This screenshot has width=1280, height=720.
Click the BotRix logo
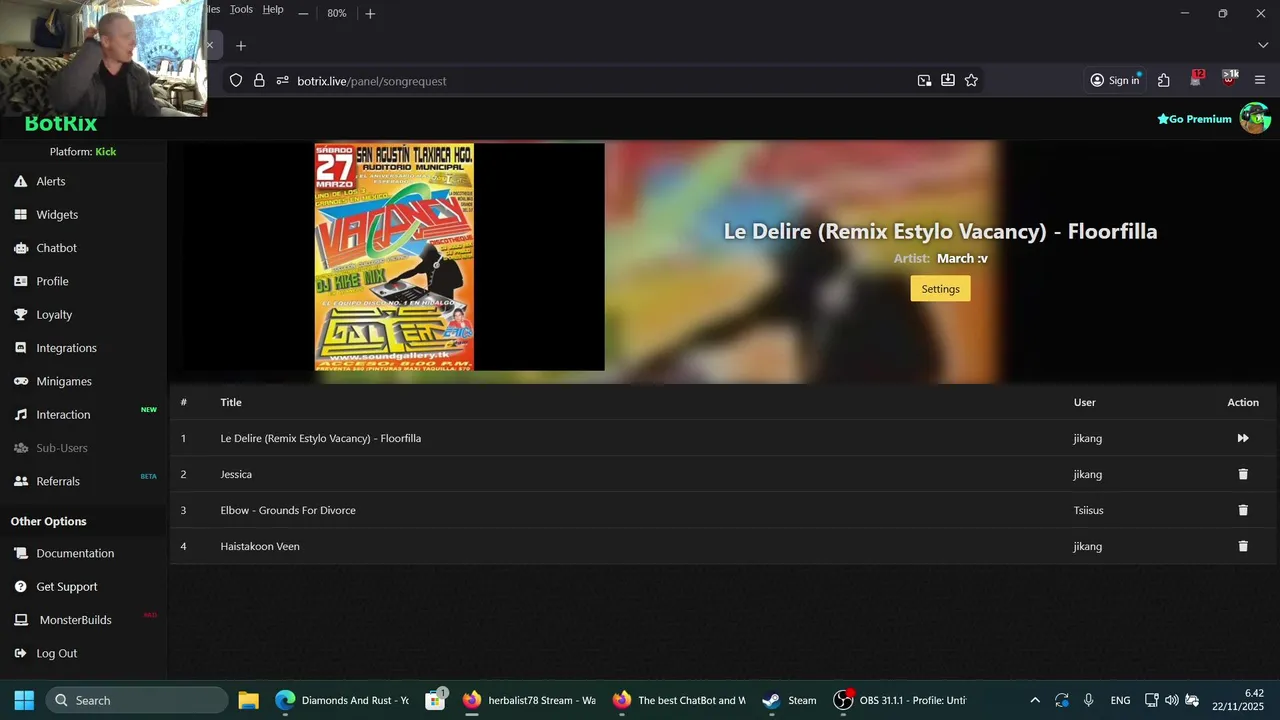pos(61,124)
